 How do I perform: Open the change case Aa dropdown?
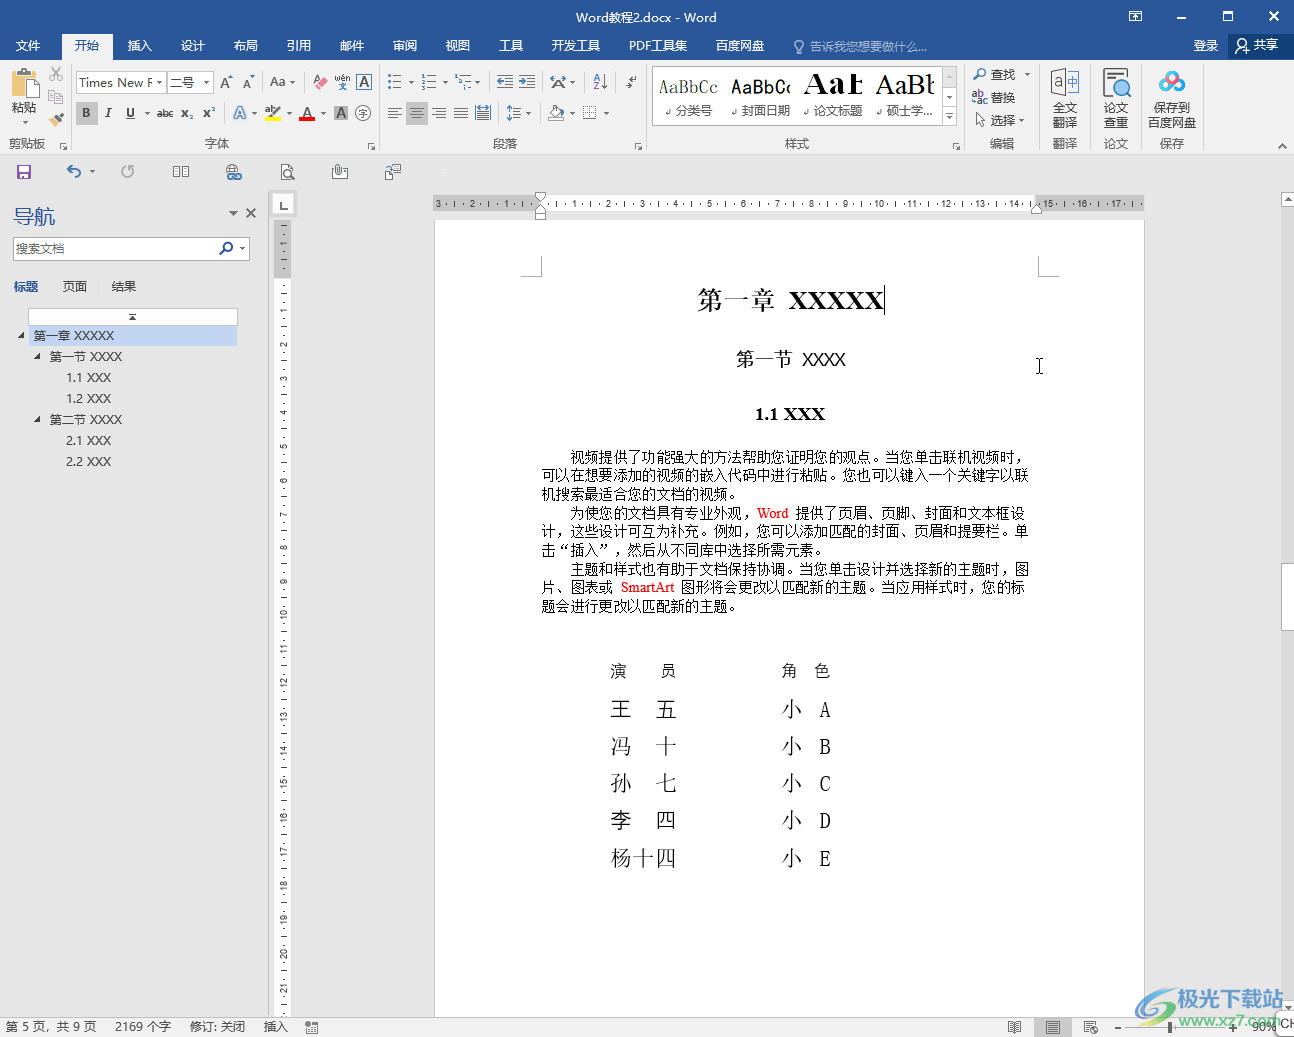coord(283,82)
